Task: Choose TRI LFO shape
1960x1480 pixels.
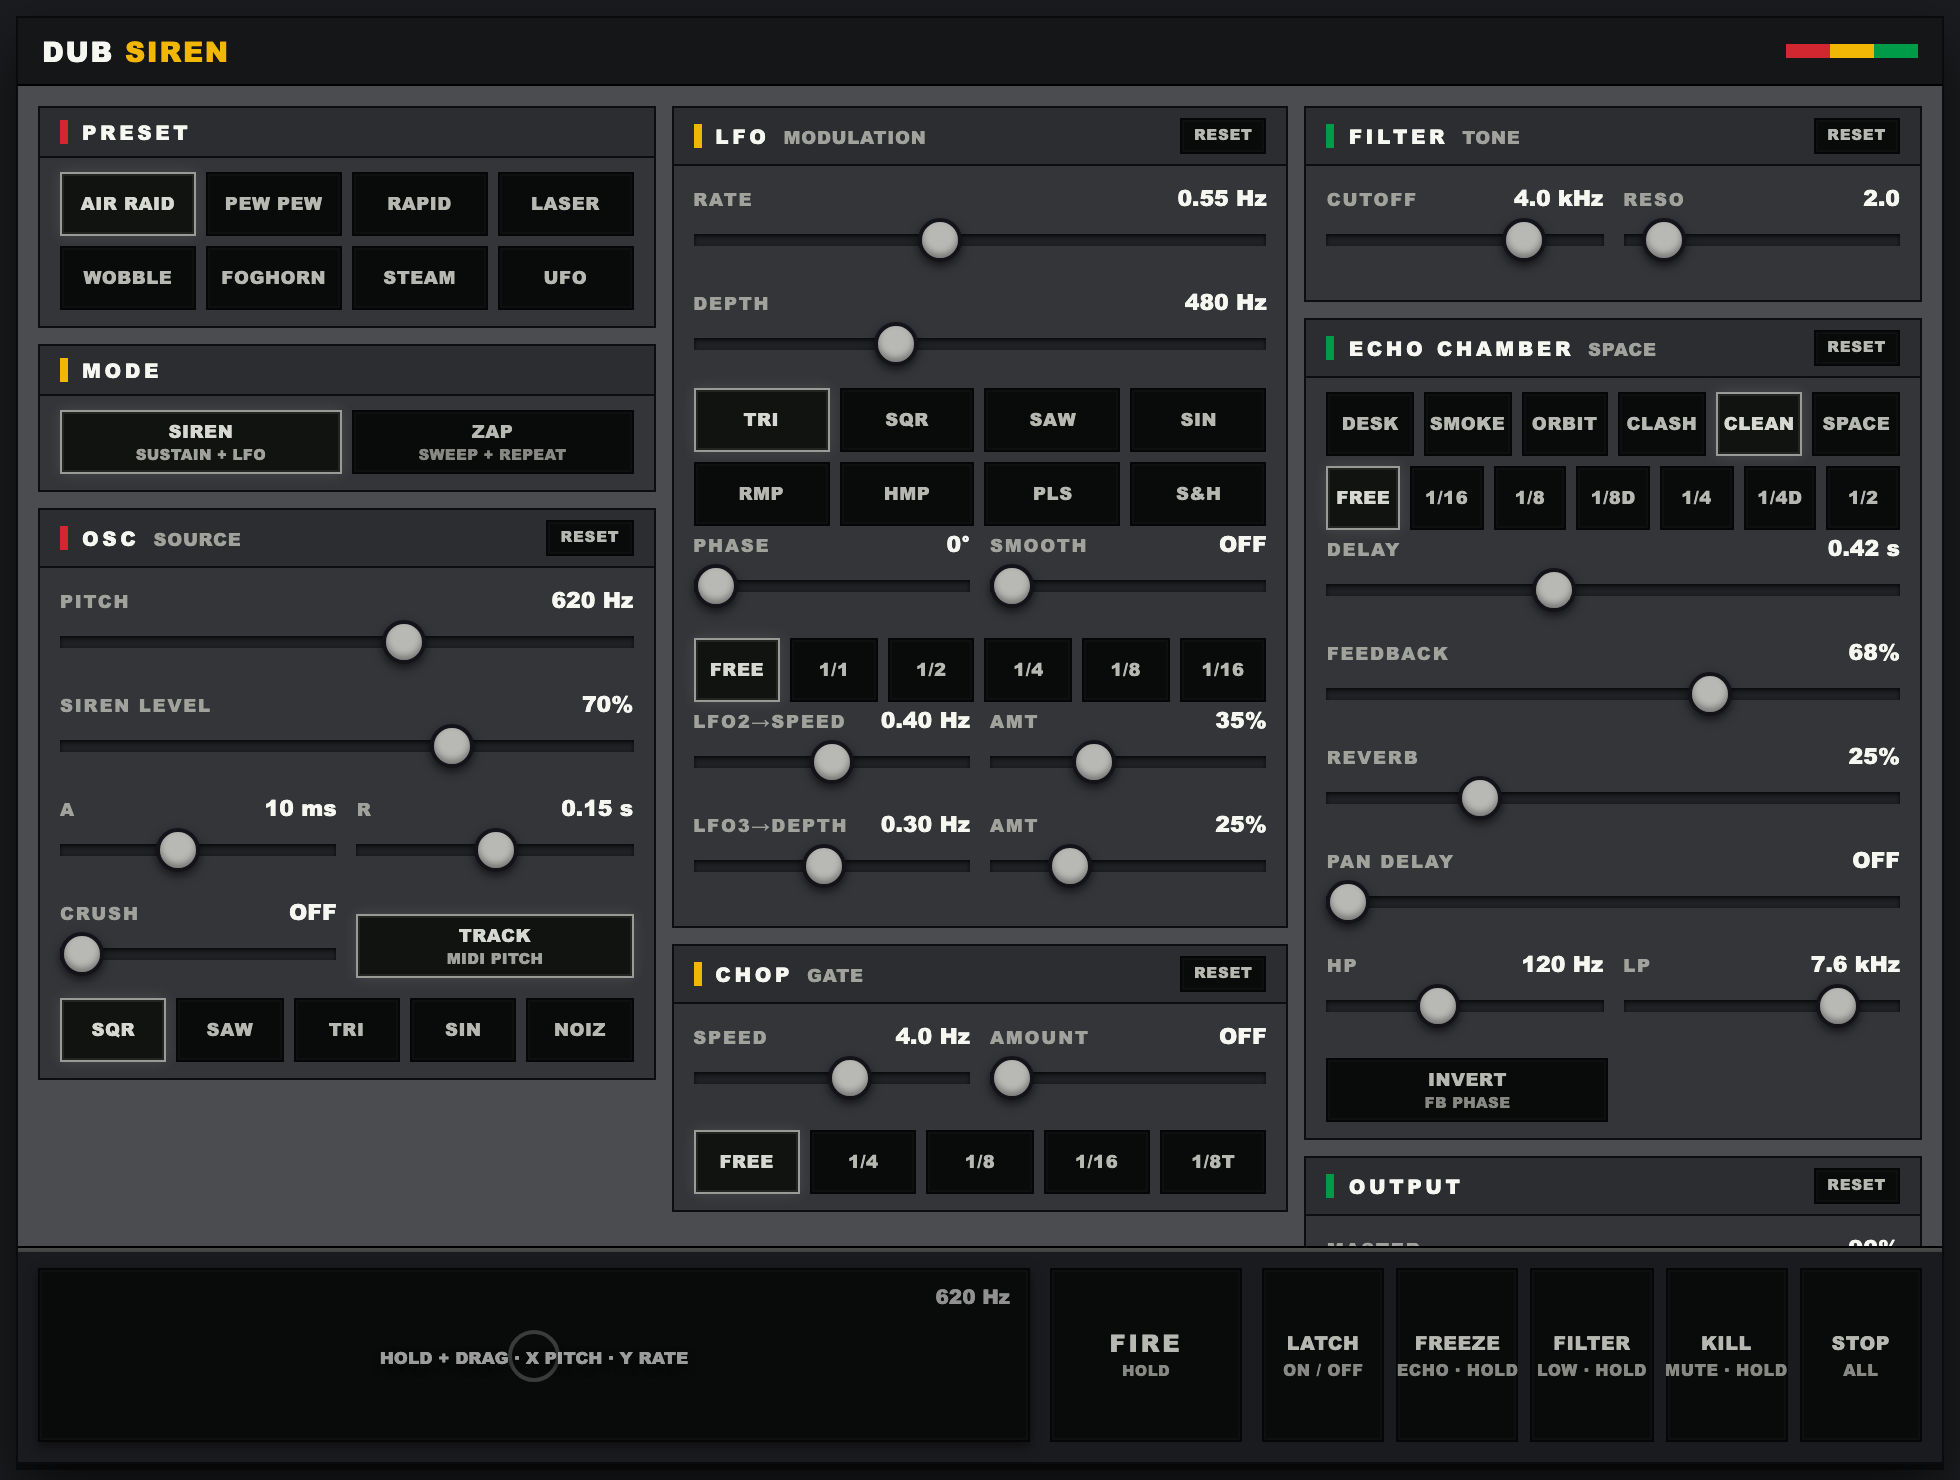Action: coord(761,420)
